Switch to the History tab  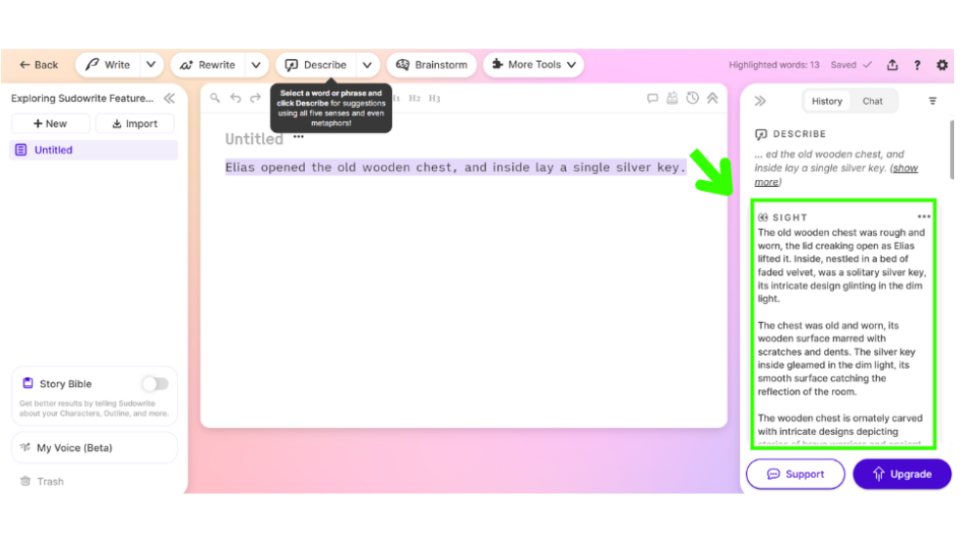coord(827,102)
